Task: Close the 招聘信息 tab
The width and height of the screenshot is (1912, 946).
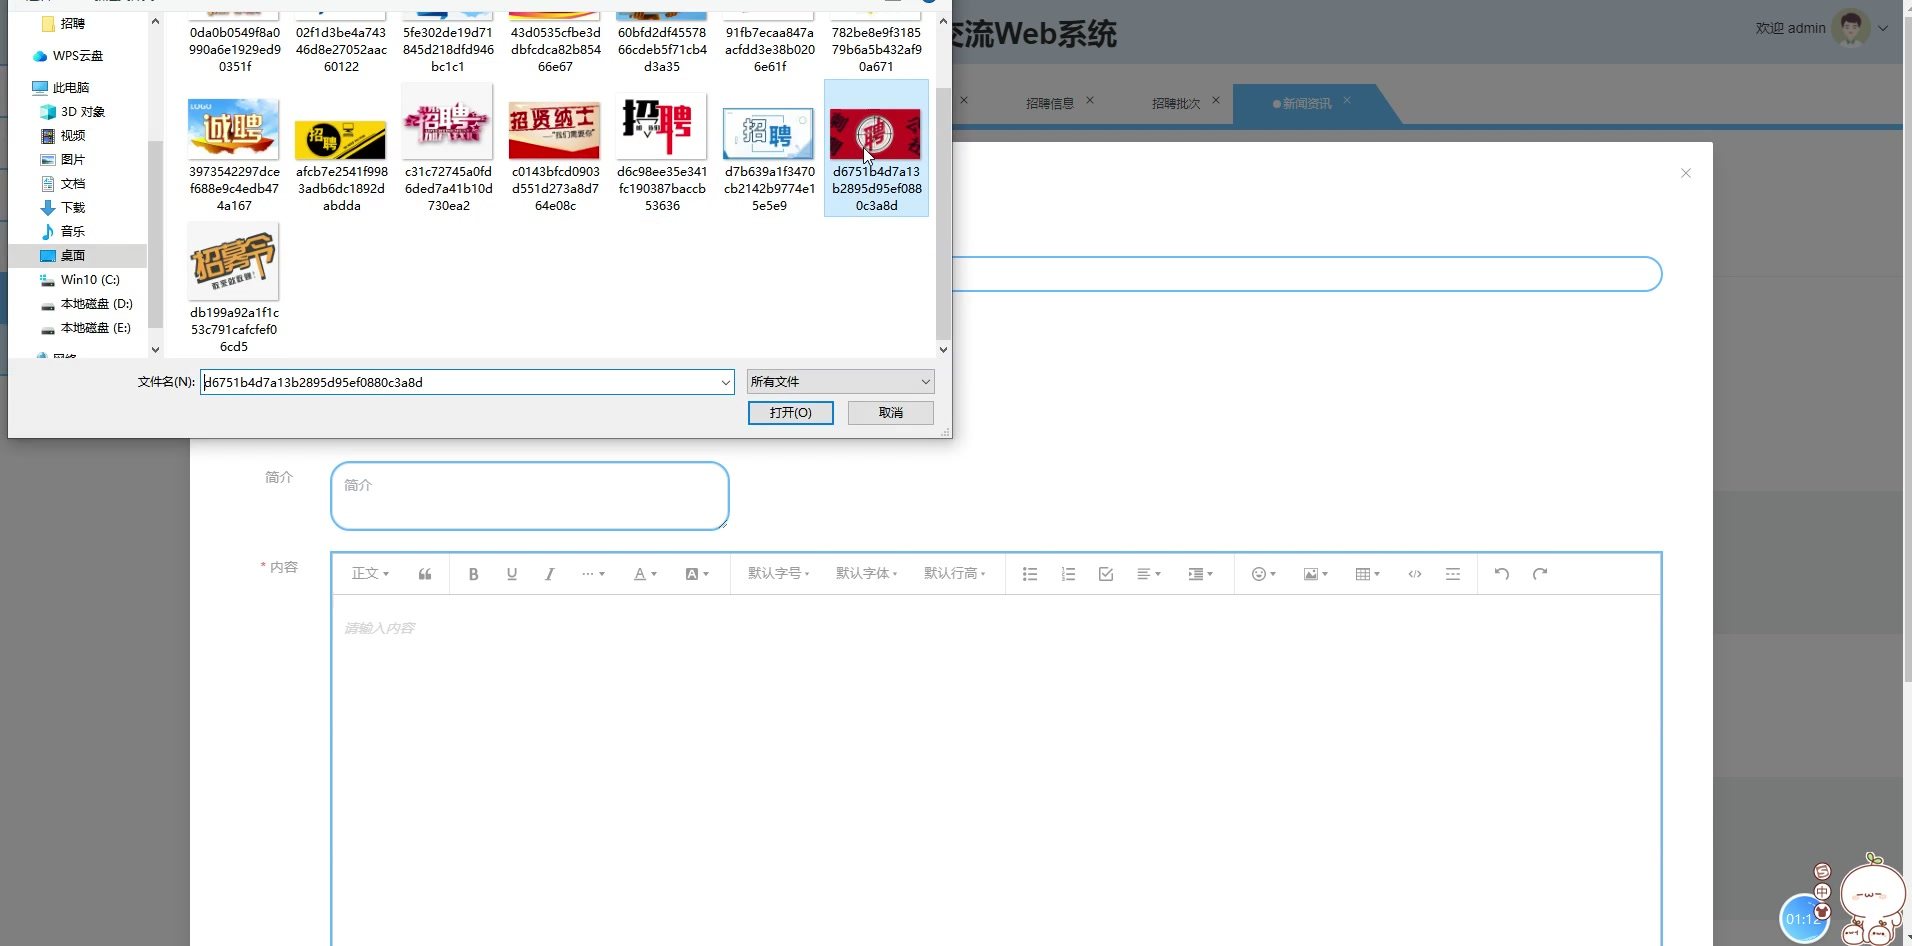Action: click(x=1090, y=100)
